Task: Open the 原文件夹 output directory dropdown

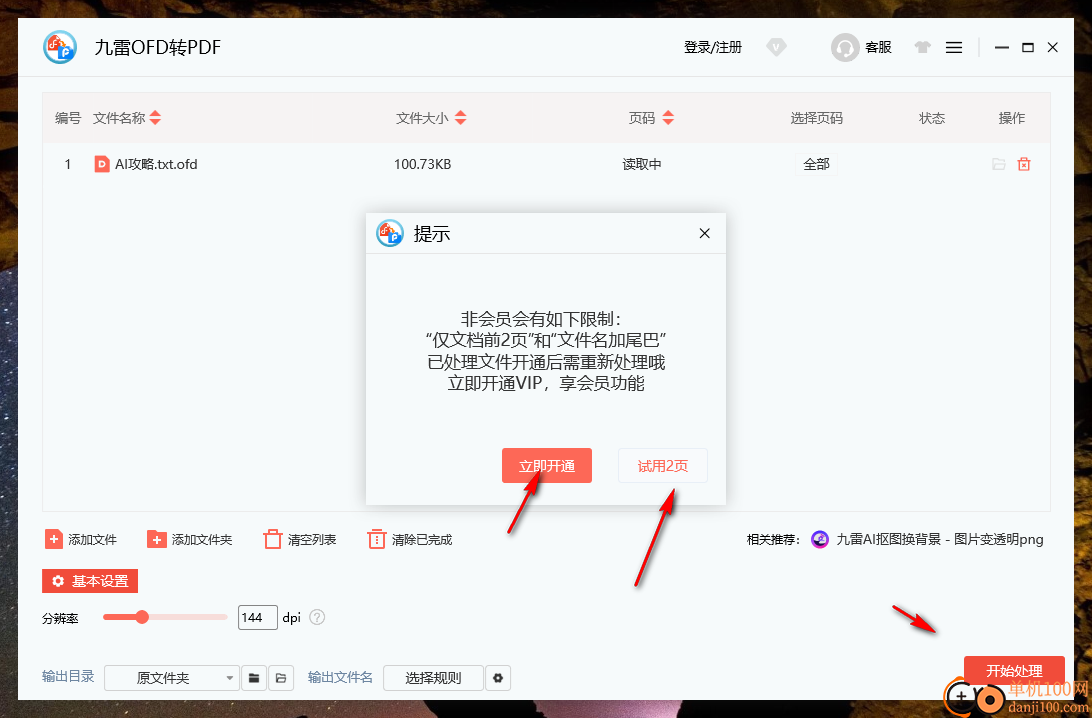Action: 172,678
